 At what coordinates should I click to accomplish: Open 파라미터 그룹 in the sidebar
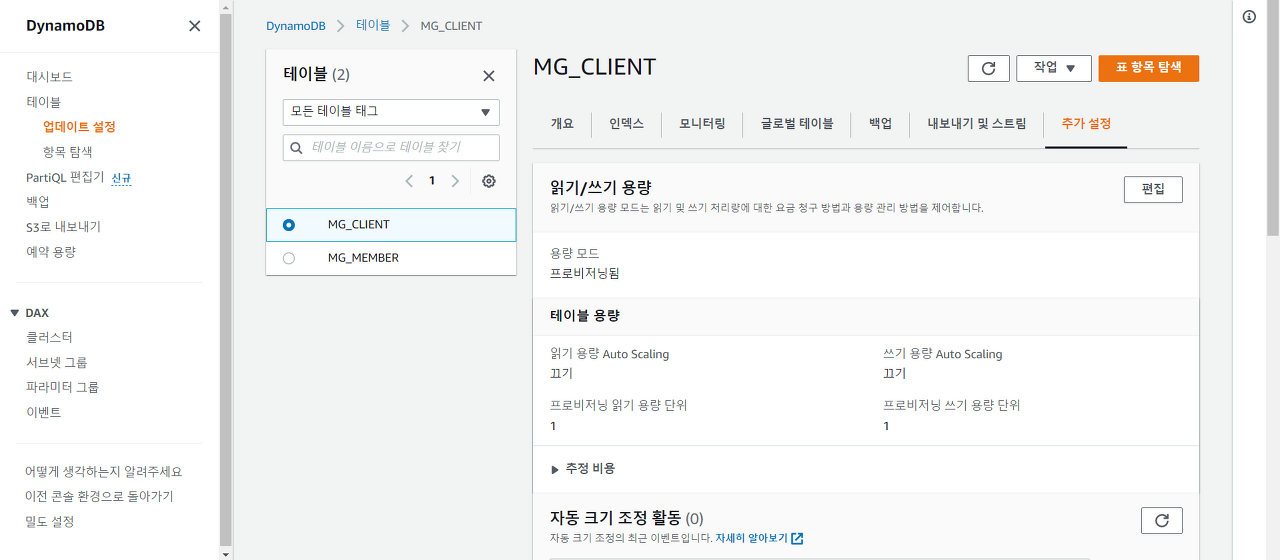tap(62, 387)
